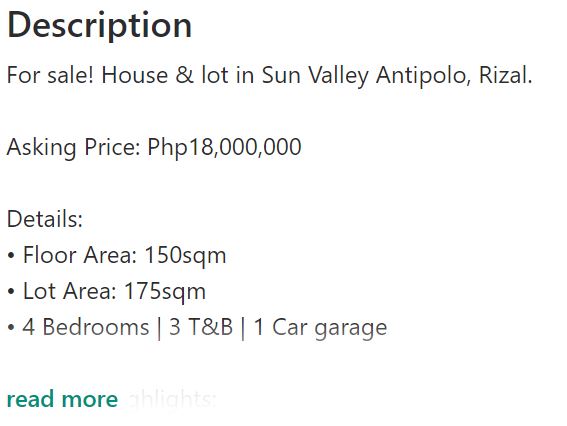Click the read more link
Viewport: 567px width, 426px height.
point(63,399)
